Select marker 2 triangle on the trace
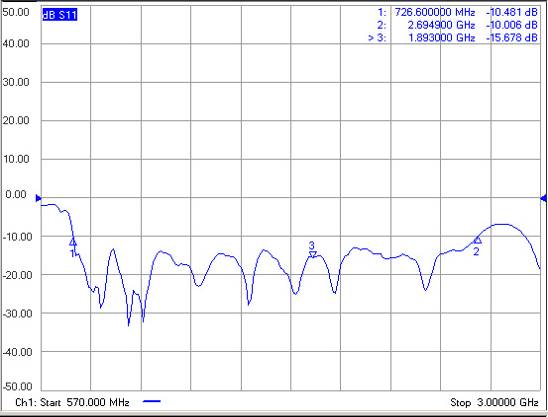The height and width of the screenshot is (417, 548). tap(477, 240)
